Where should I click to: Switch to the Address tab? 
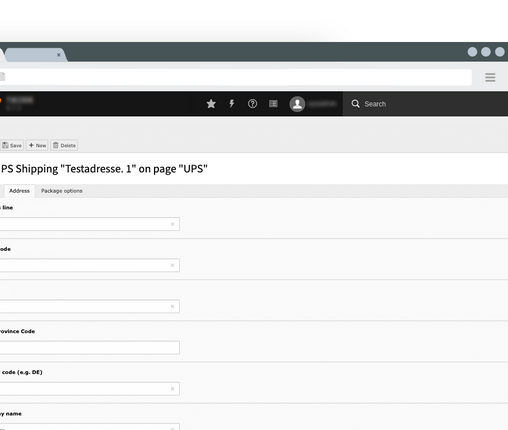[x=19, y=191]
